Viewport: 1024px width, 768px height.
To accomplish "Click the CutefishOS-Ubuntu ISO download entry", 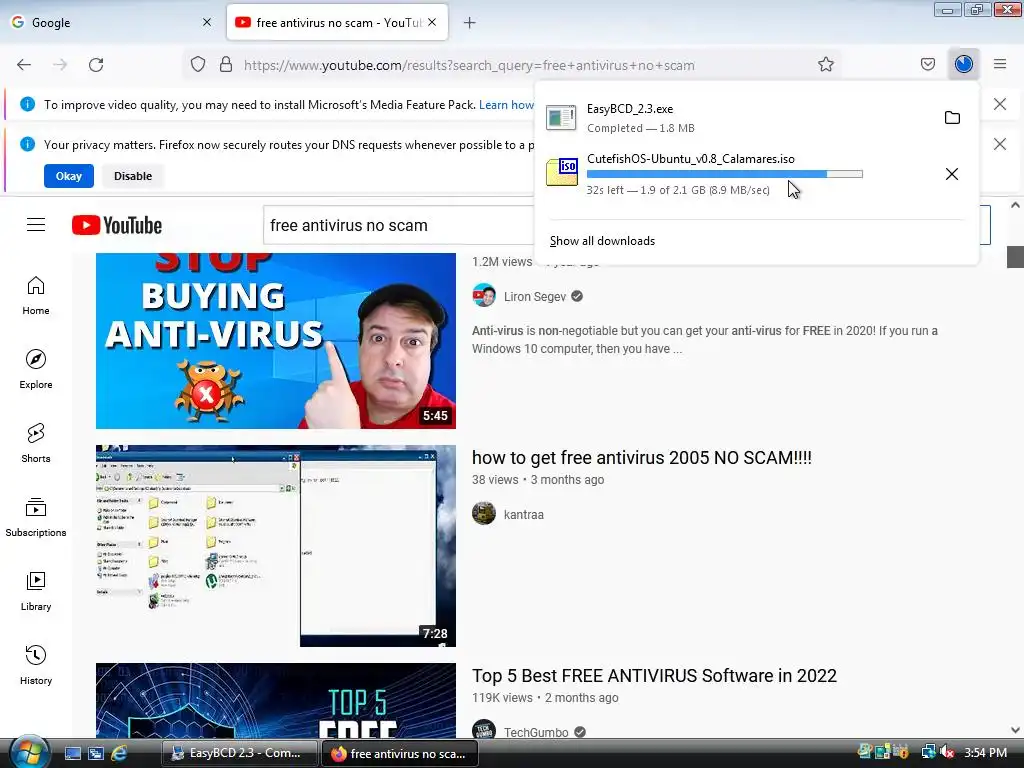I will click(x=738, y=174).
